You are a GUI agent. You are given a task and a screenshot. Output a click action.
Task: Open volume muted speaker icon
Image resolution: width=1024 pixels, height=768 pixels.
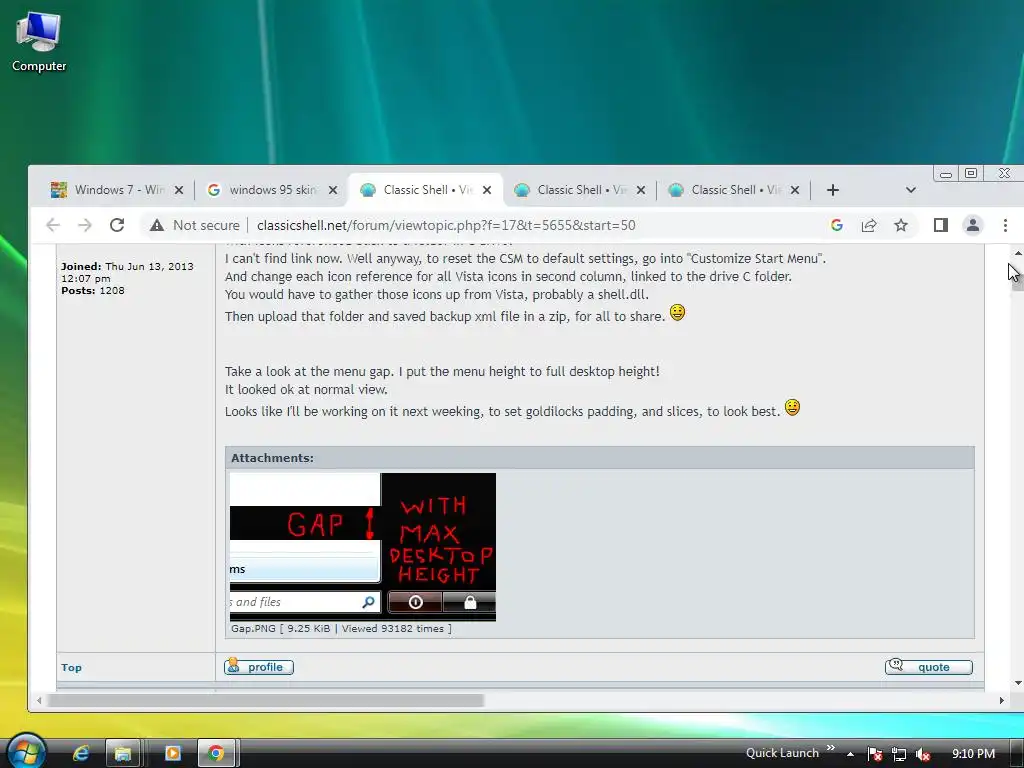(922, 754)
